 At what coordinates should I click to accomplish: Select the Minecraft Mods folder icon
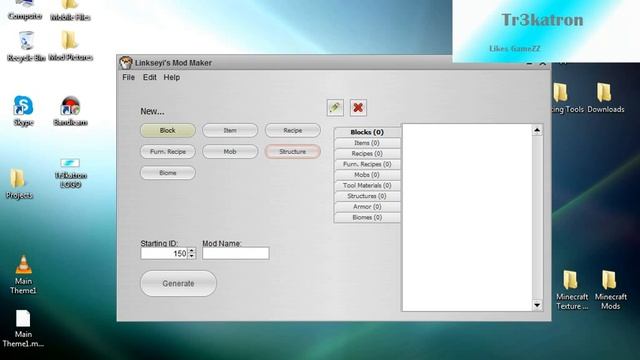[611, 290]
